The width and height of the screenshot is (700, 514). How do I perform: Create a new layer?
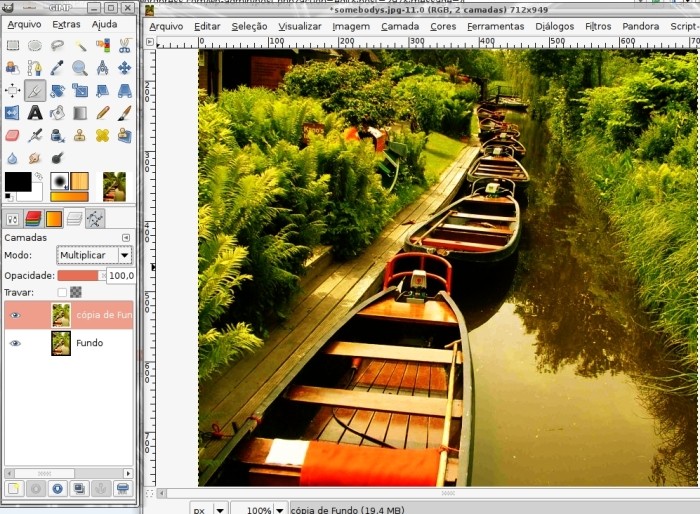tap(14, 489)
